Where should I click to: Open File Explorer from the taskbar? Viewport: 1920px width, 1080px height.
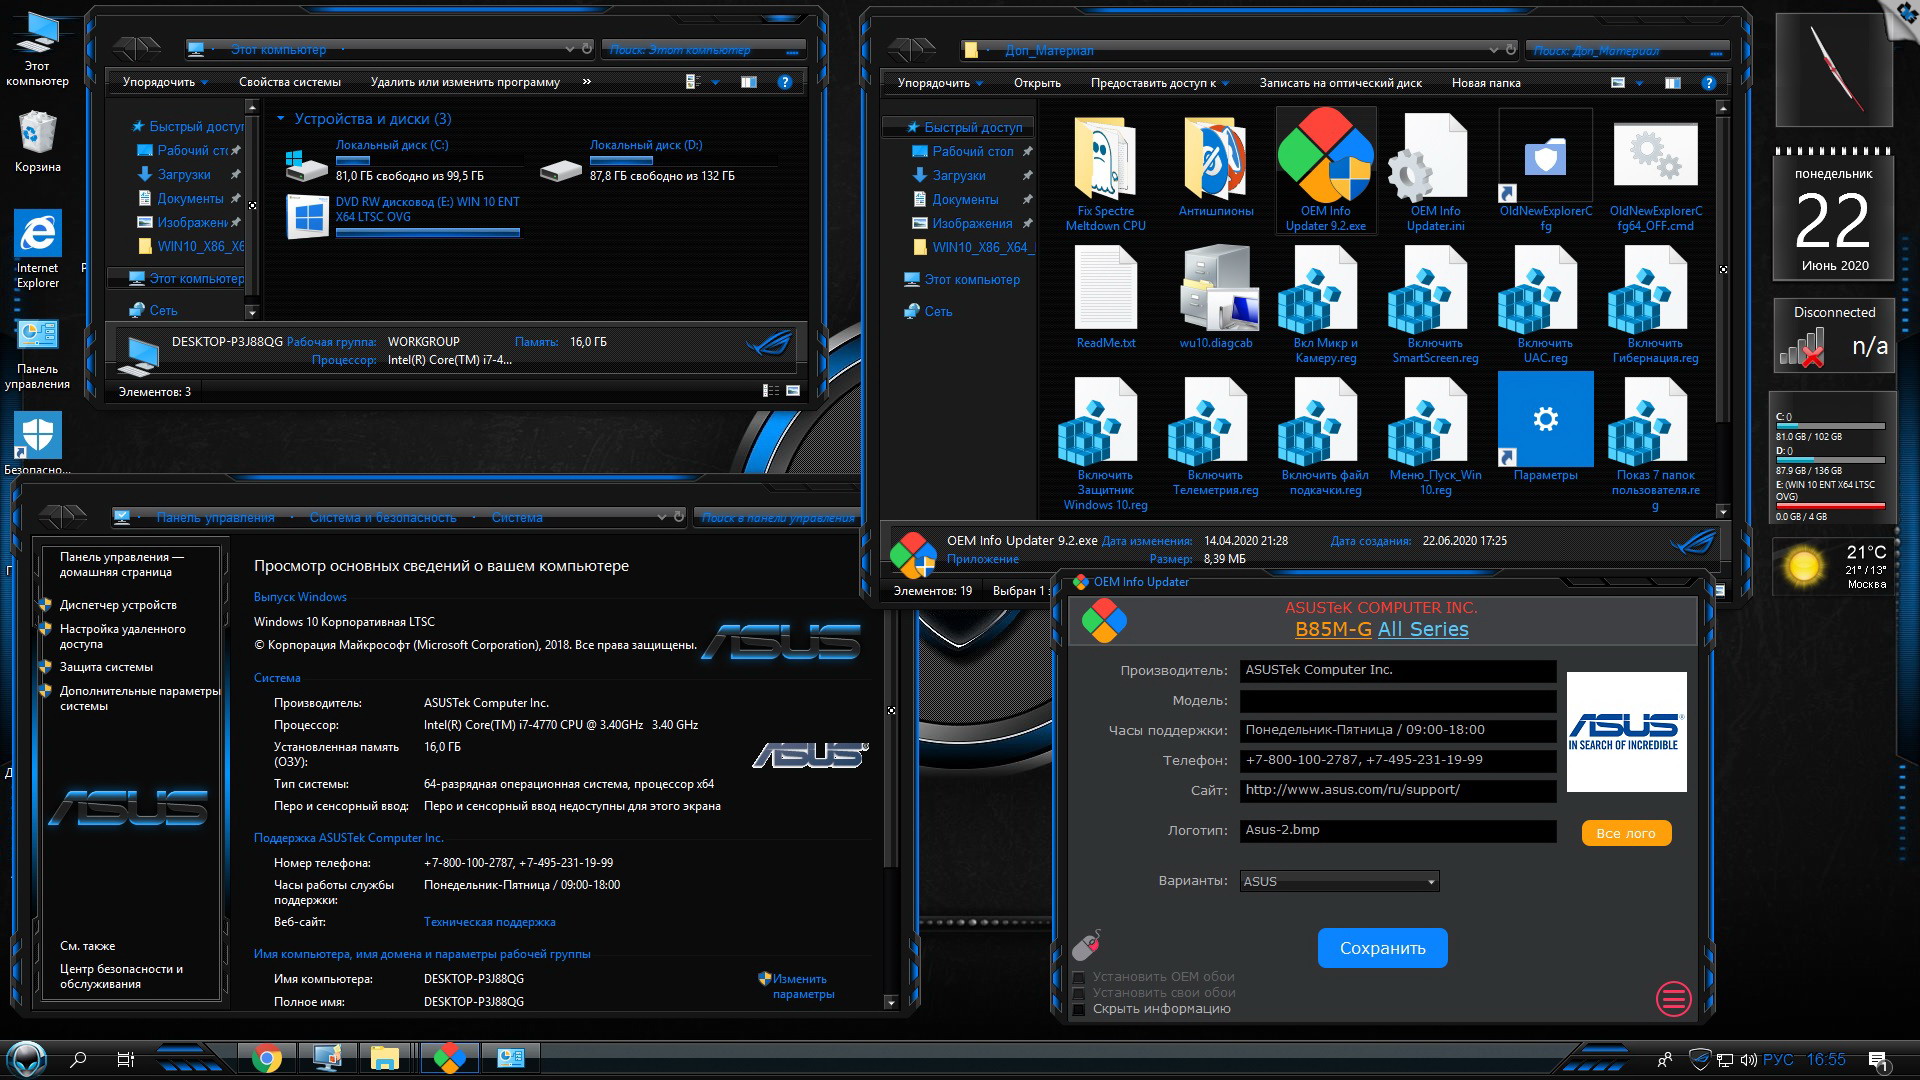tap(384, 1058)
